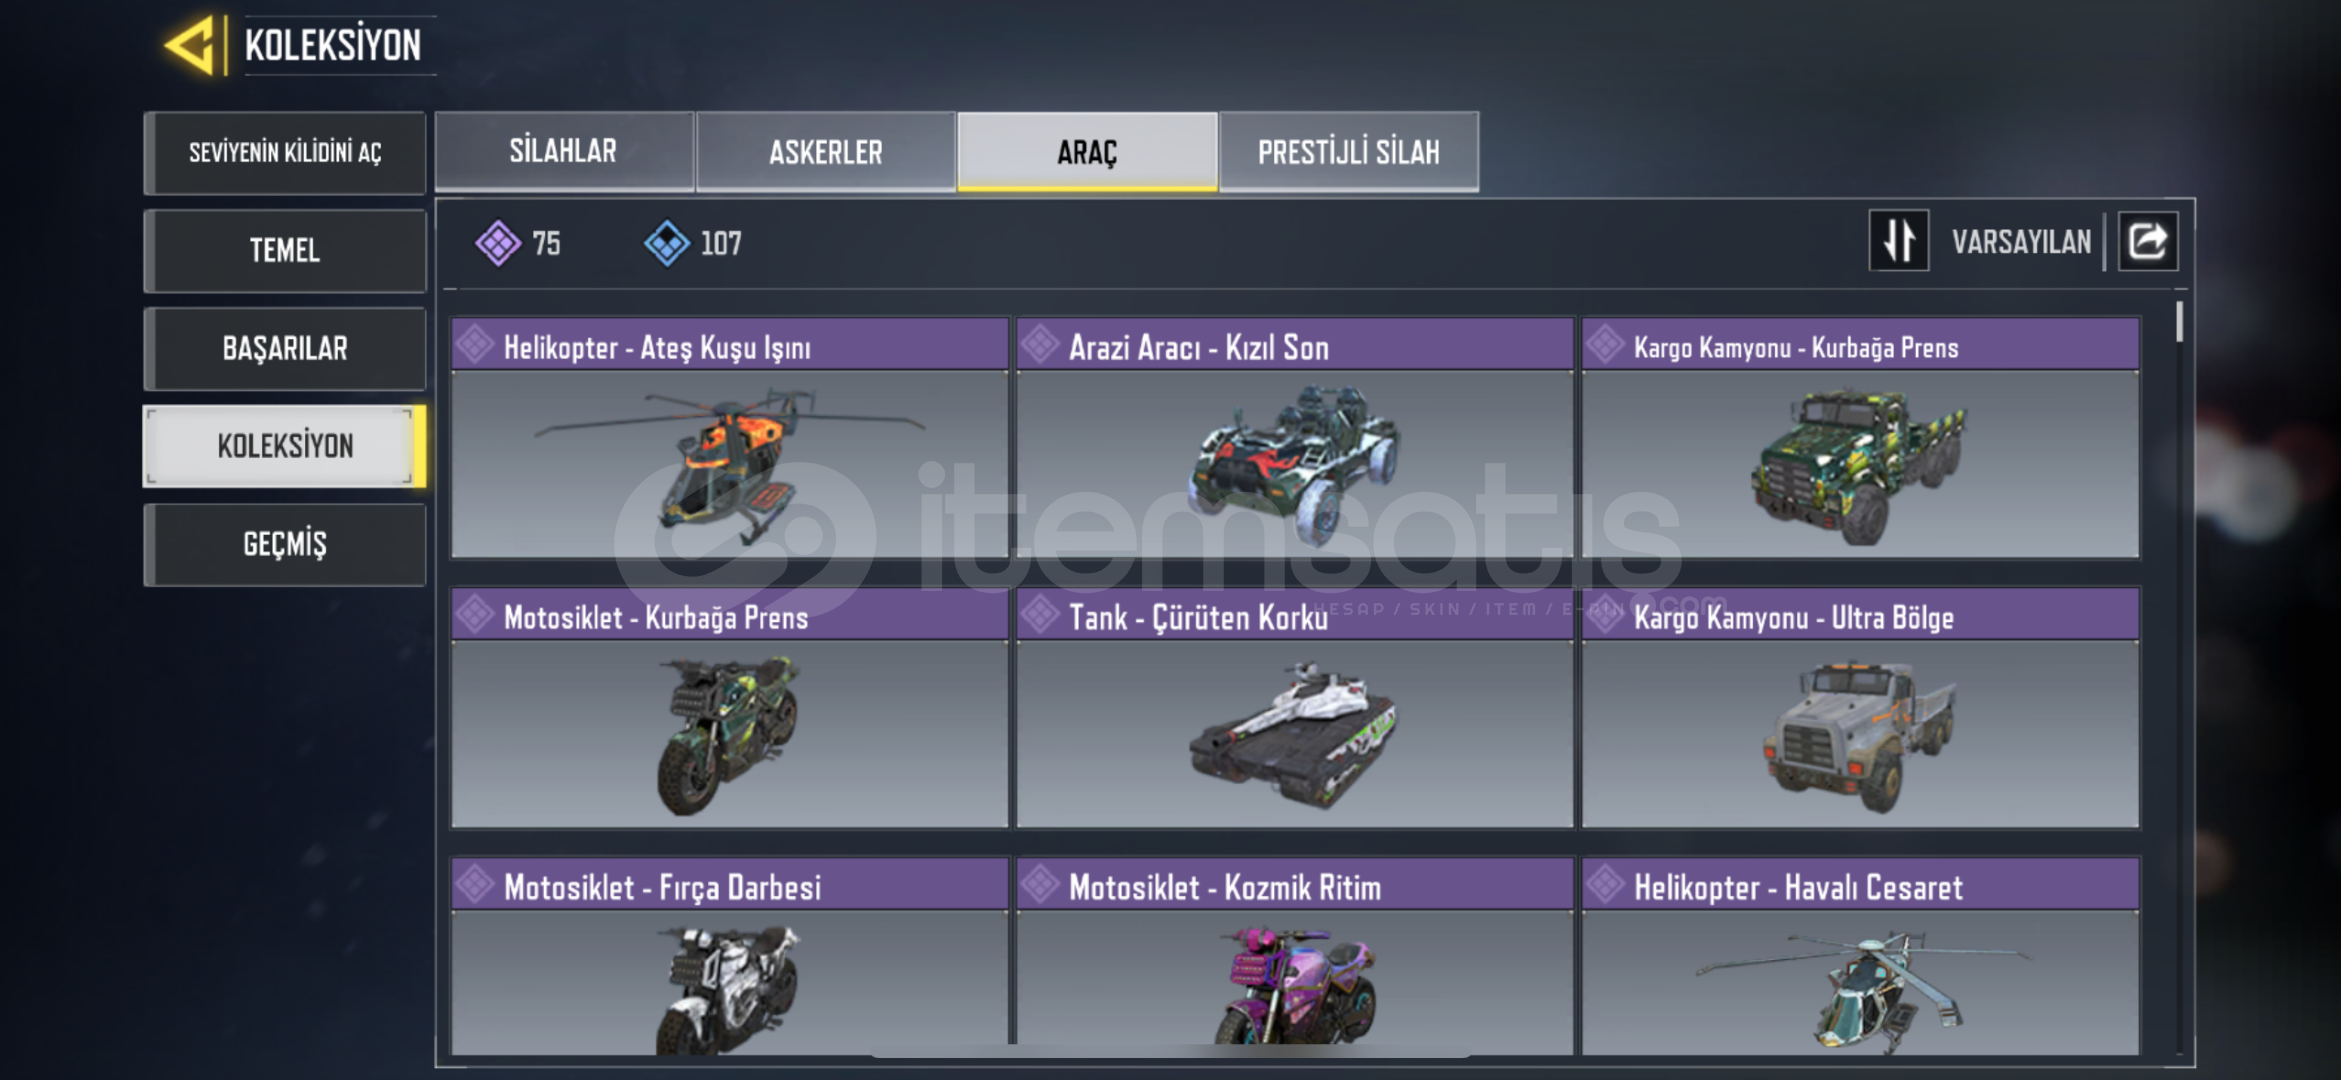Switch to the ASKERLER tab
The image size is (2341, 1080).
tap(826, 151)
